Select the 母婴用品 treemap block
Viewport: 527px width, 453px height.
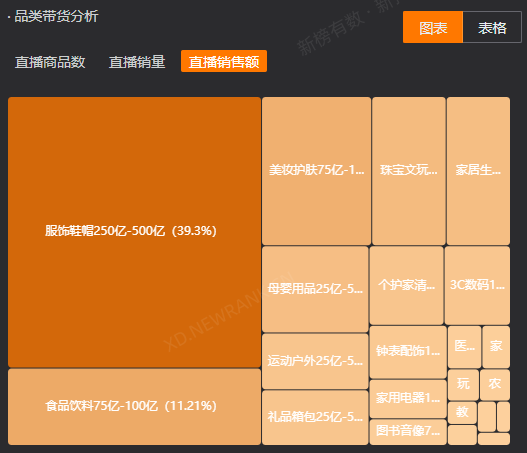click(315, 289)
